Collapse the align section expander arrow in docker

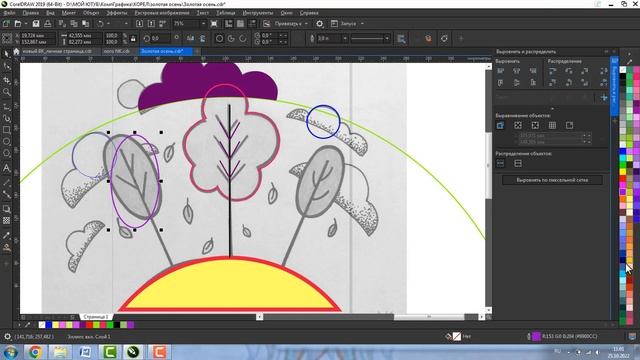pos(552,109)
